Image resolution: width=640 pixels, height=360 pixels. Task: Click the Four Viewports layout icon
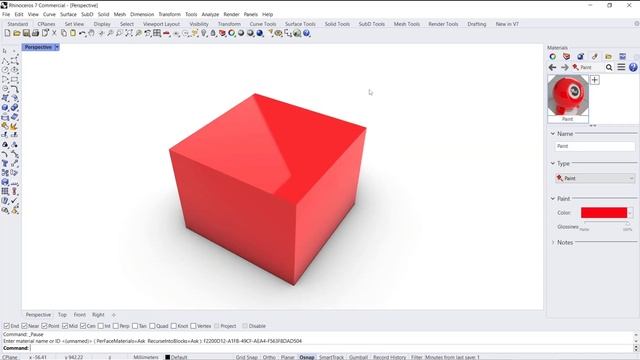click(x=157, y=33)
